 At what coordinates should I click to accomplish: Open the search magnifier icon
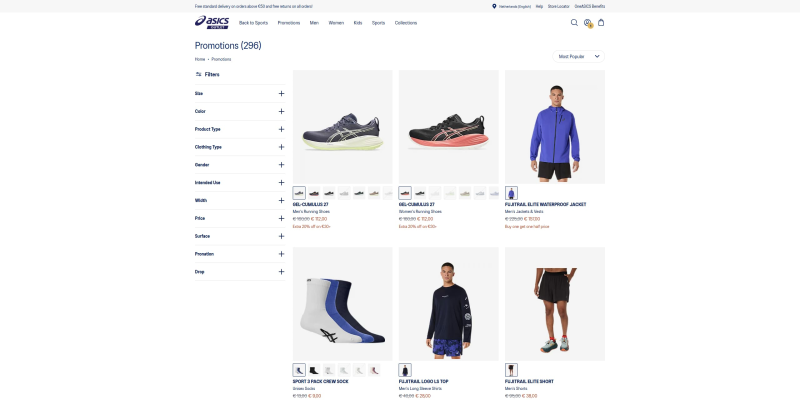coord(574,22)
